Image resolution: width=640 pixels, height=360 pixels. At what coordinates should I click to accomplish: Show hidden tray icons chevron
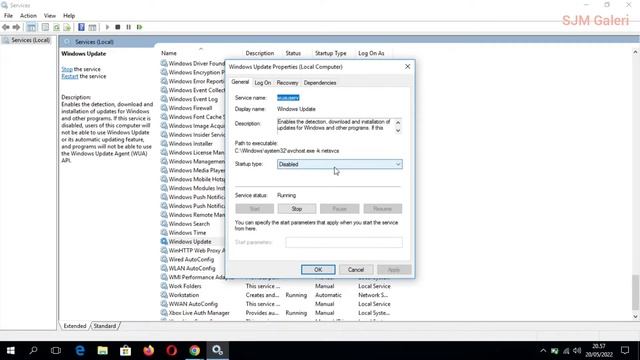(543, 351)
